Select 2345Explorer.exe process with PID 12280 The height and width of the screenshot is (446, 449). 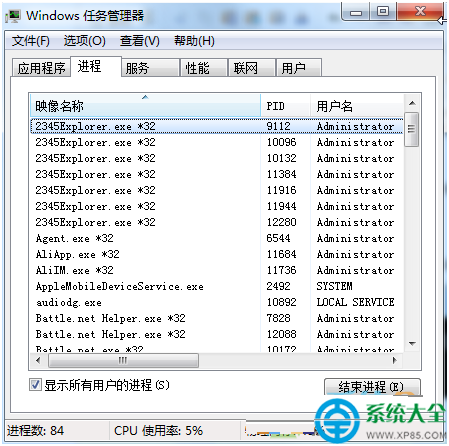(217, 222)
